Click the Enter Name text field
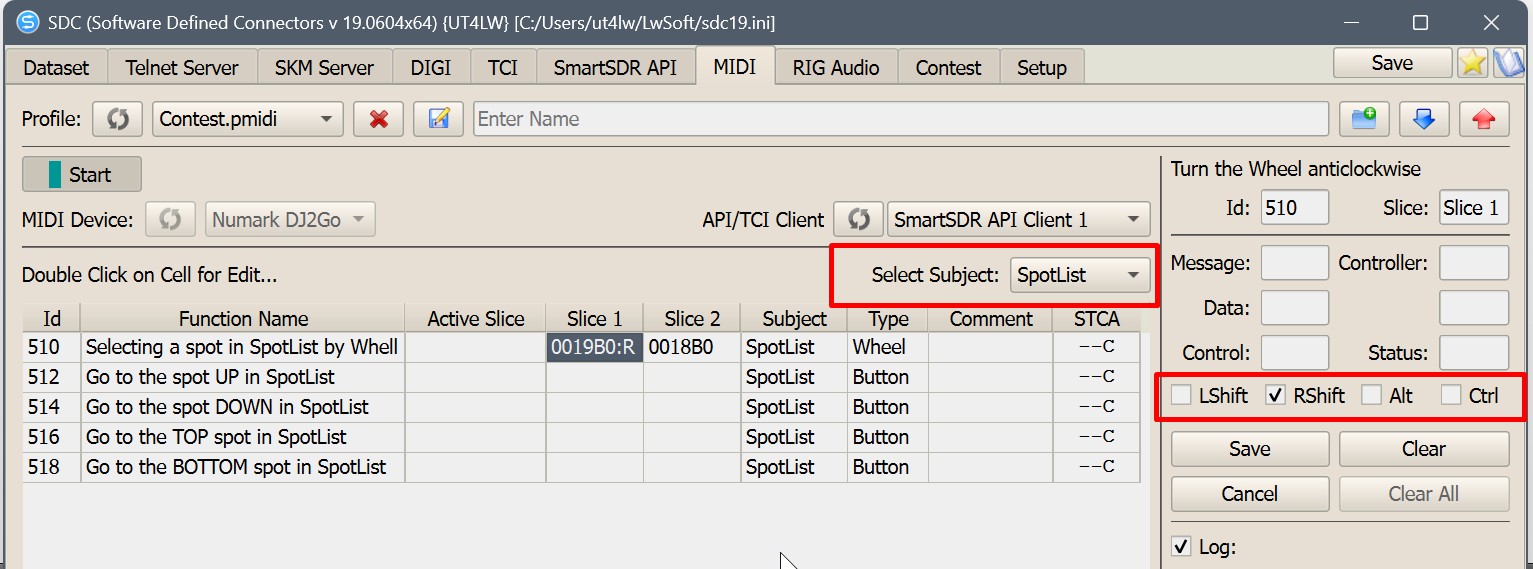Screen dimensions: 1533x569 (x=900, y=119)
